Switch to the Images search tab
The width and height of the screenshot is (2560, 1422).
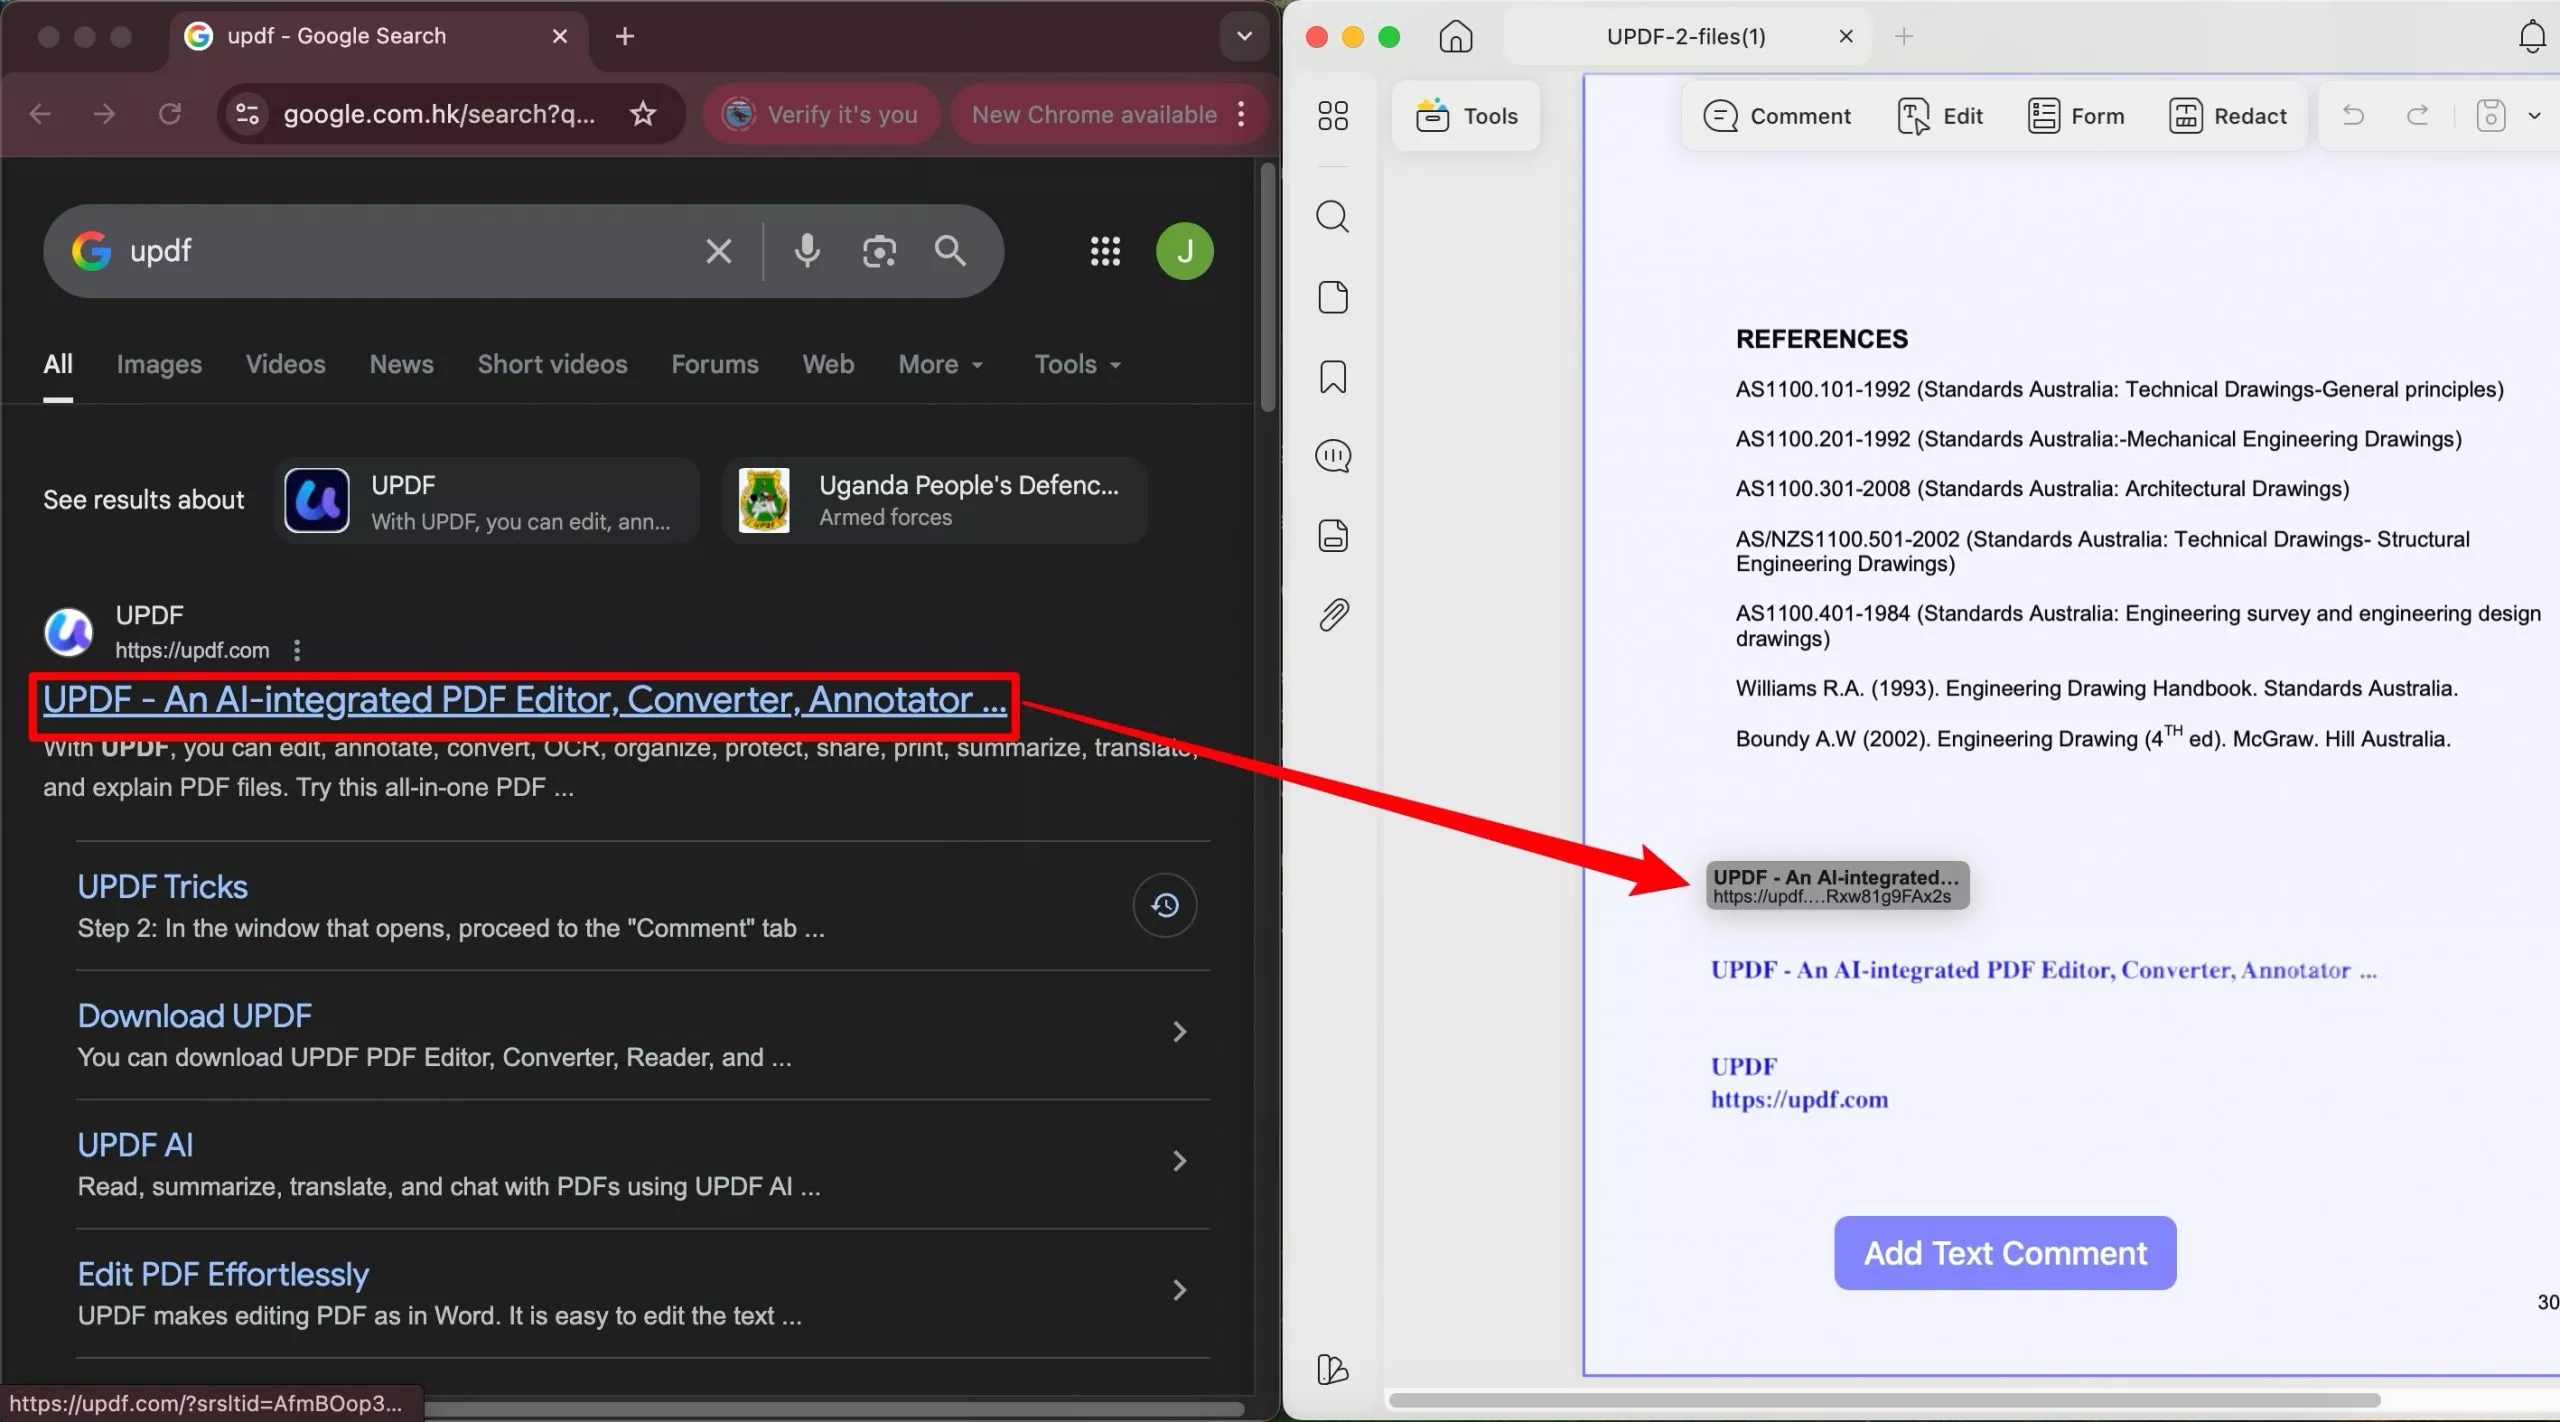[159, 365]
